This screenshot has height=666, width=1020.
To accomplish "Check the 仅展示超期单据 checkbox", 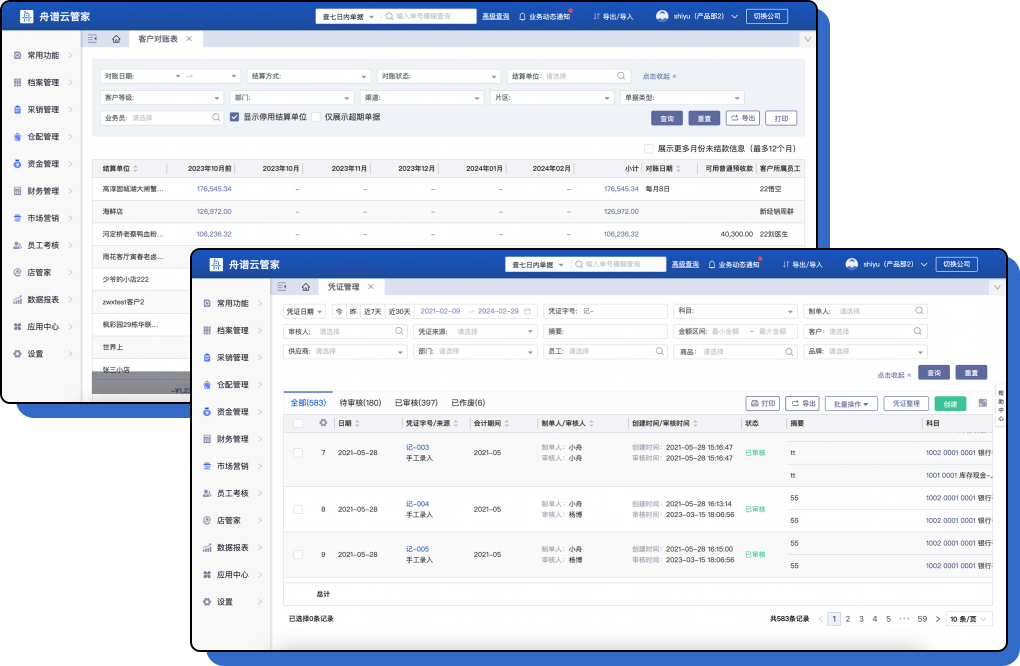I will 316,117.
